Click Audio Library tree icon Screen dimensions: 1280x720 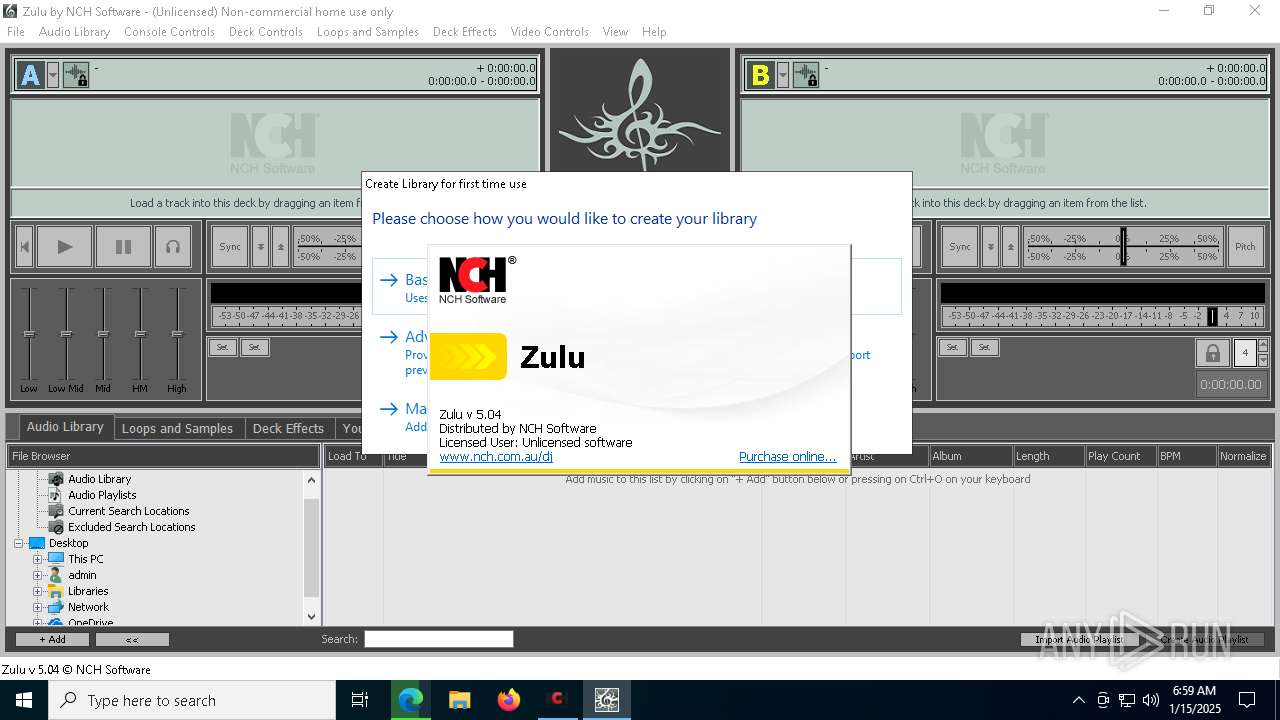tap(56, 479)
